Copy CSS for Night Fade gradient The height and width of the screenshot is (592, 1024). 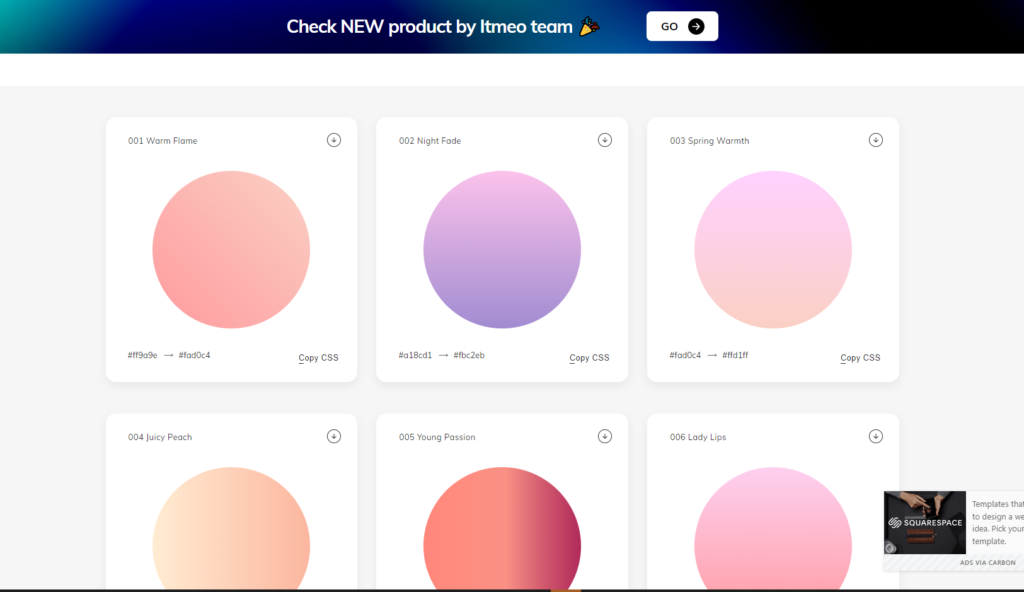click(589, 357)
